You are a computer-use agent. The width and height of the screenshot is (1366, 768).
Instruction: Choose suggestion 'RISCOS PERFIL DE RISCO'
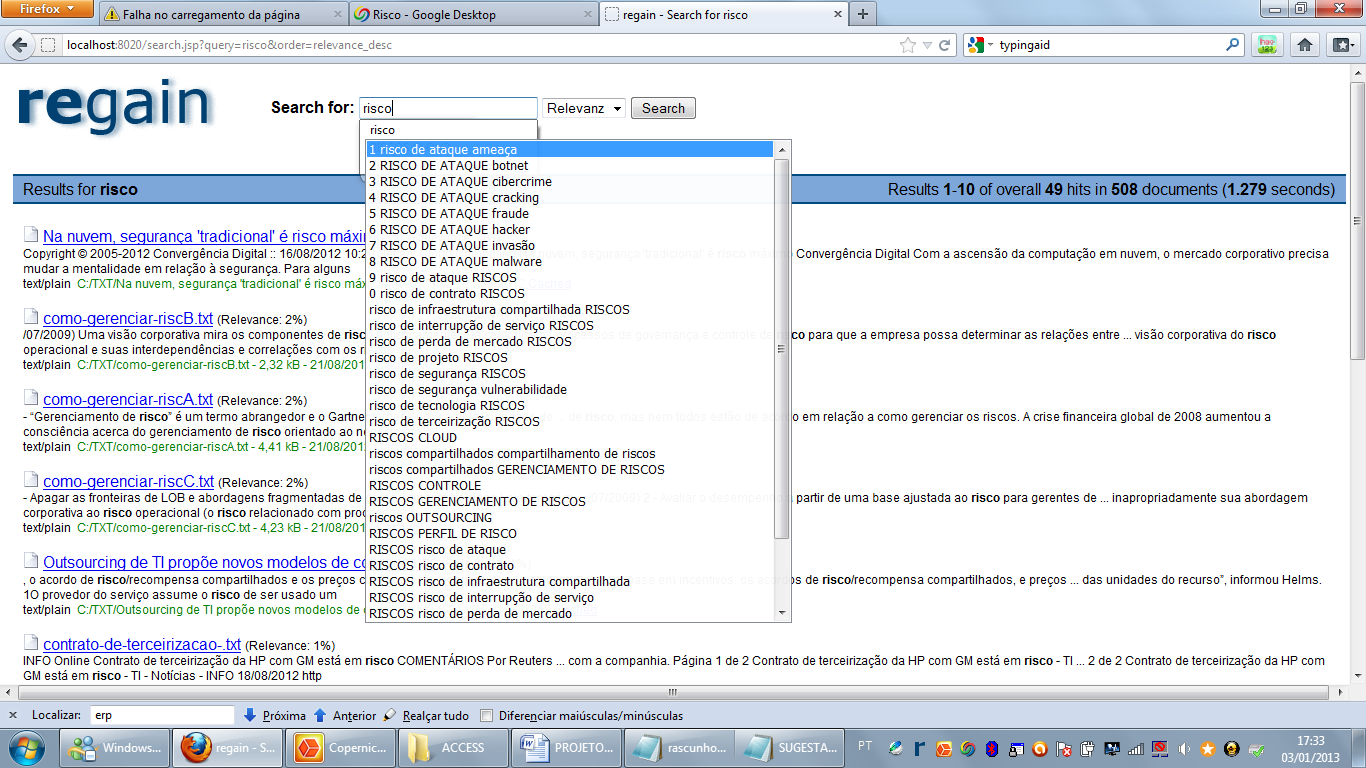tap(570, 533)
